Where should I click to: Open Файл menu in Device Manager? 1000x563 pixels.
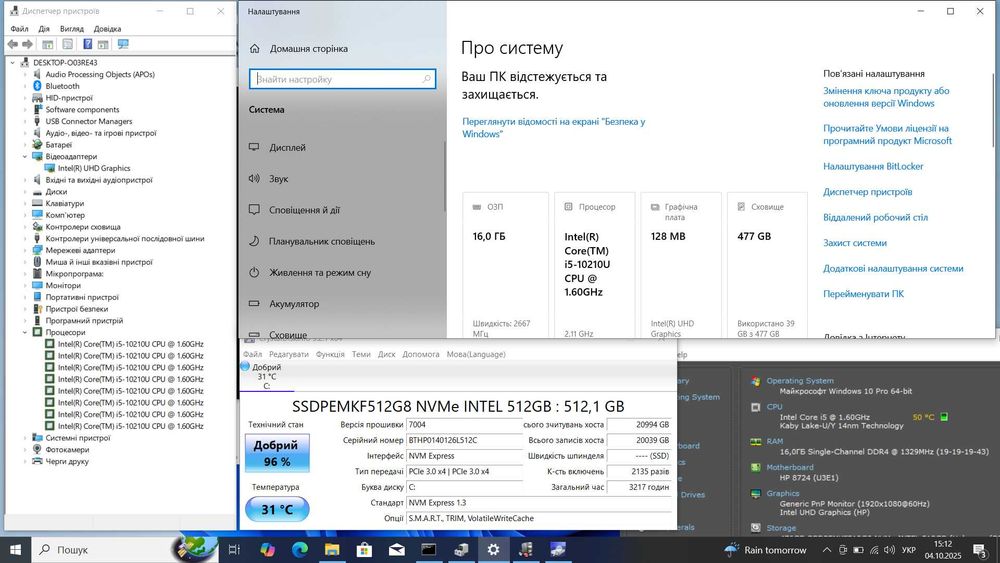[19, 29]
